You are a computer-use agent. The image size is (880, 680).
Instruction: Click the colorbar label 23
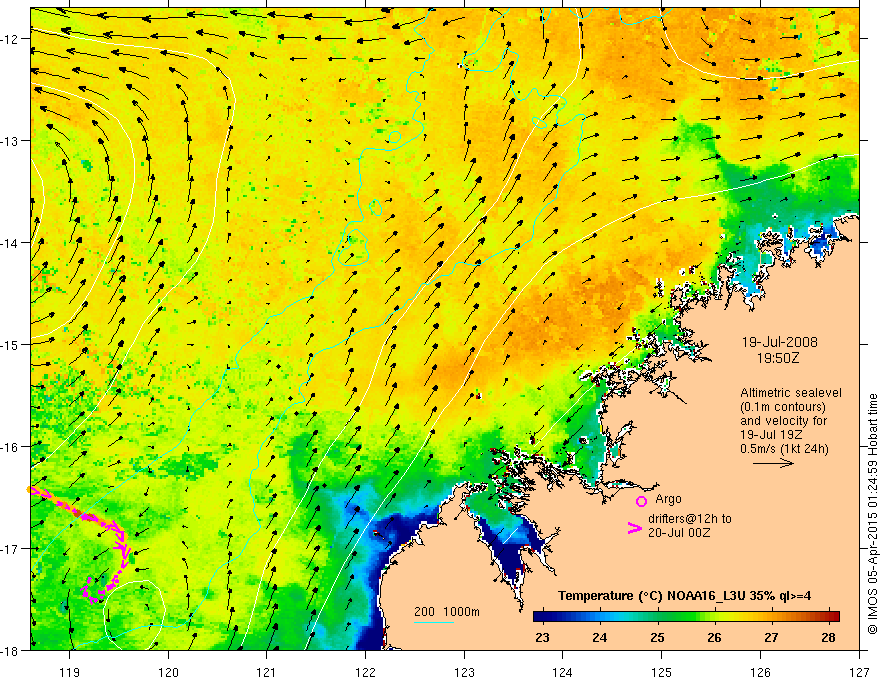[x=542, y=637]
